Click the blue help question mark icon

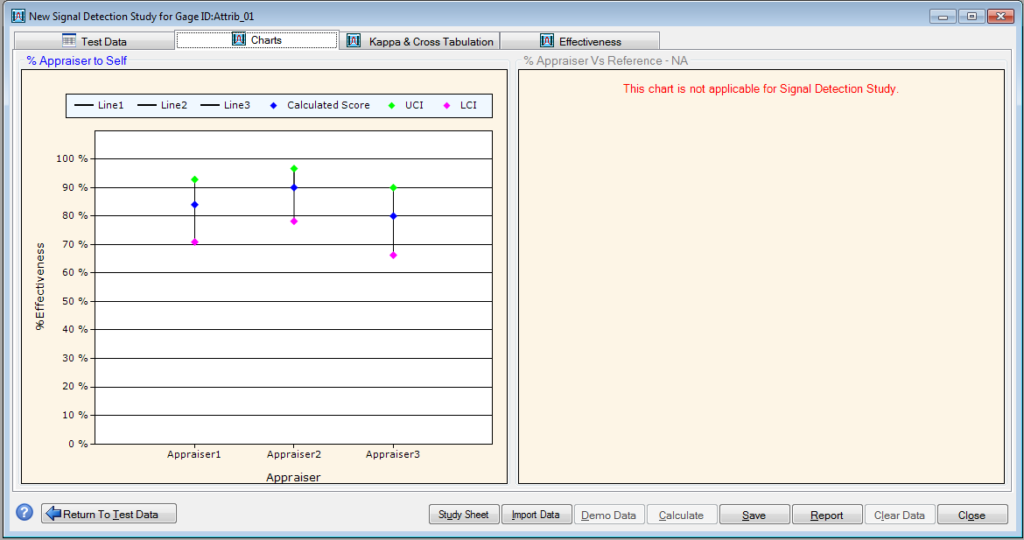(x=25, y=513)
